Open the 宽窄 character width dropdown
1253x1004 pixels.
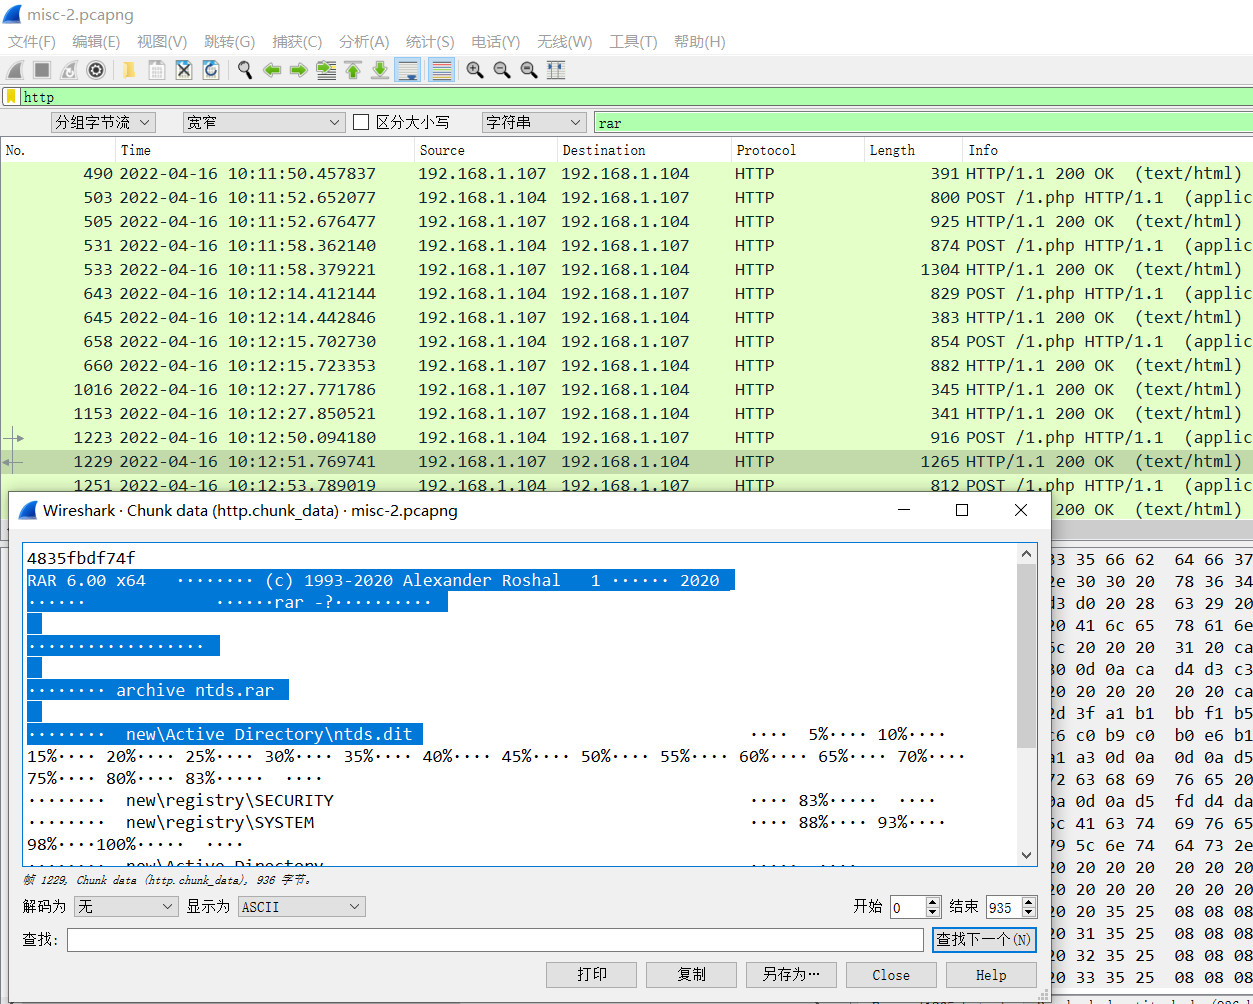coord(264,122)
